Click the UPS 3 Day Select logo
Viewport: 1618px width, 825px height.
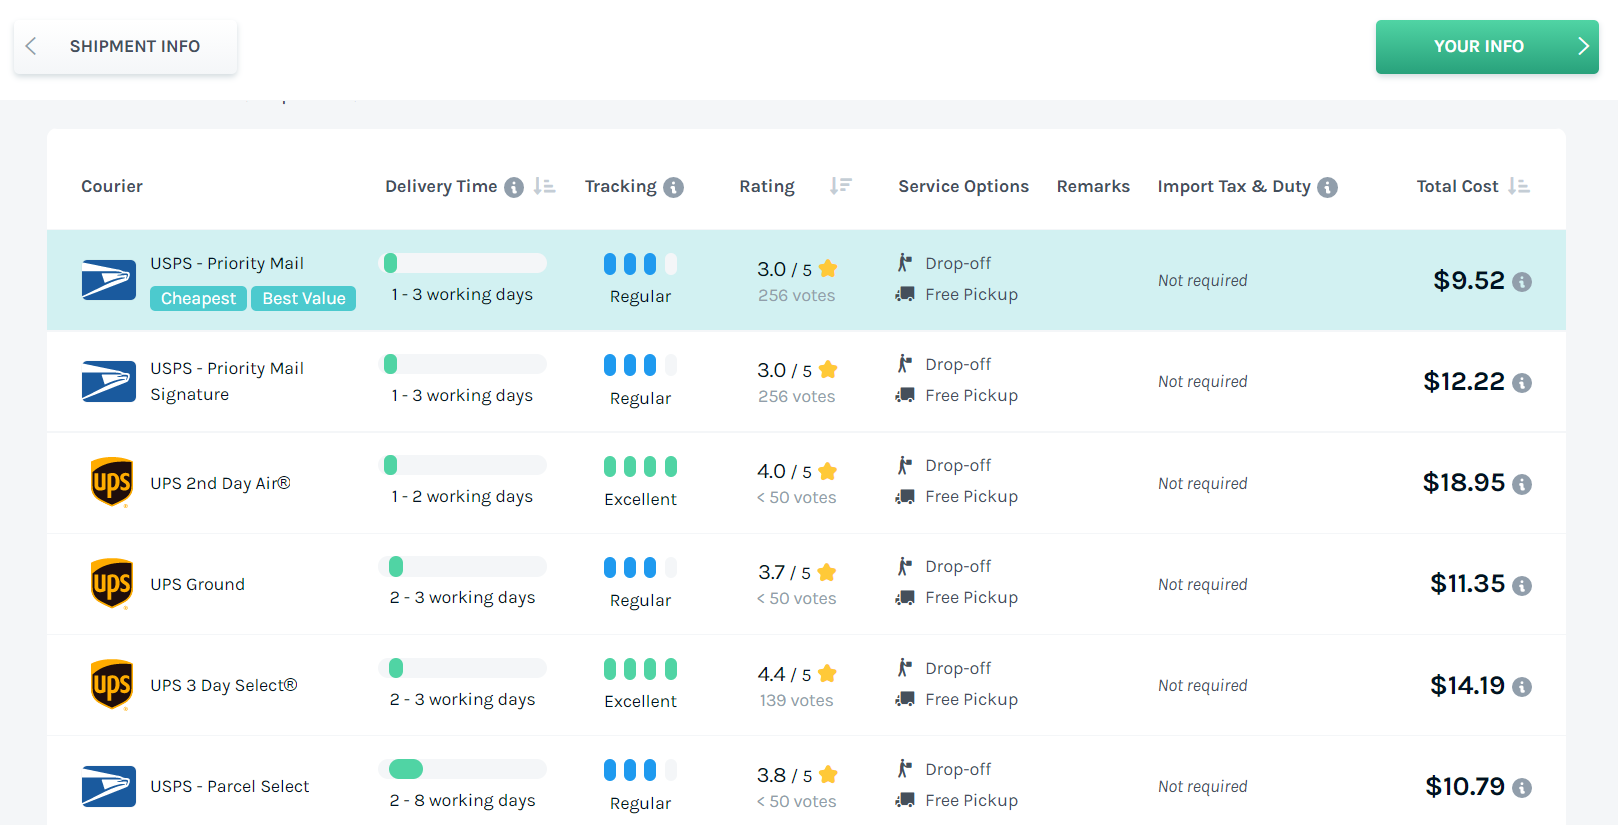112,685
